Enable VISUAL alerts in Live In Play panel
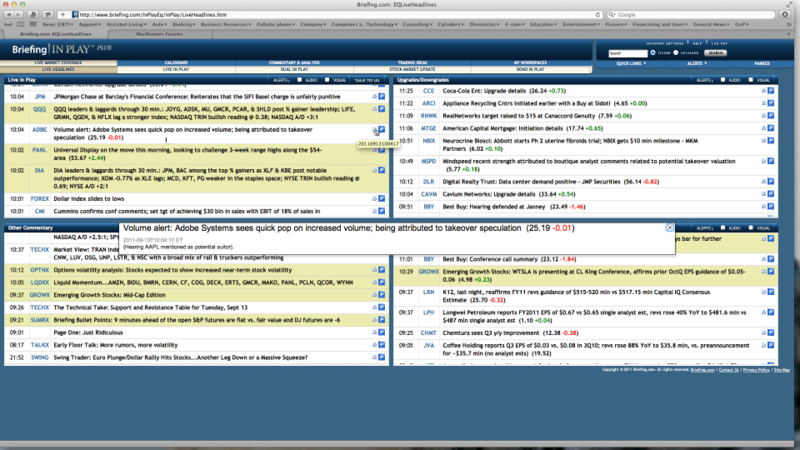This screenshot has width=800, height=450. pyautogui.click(x=327, y=80)
